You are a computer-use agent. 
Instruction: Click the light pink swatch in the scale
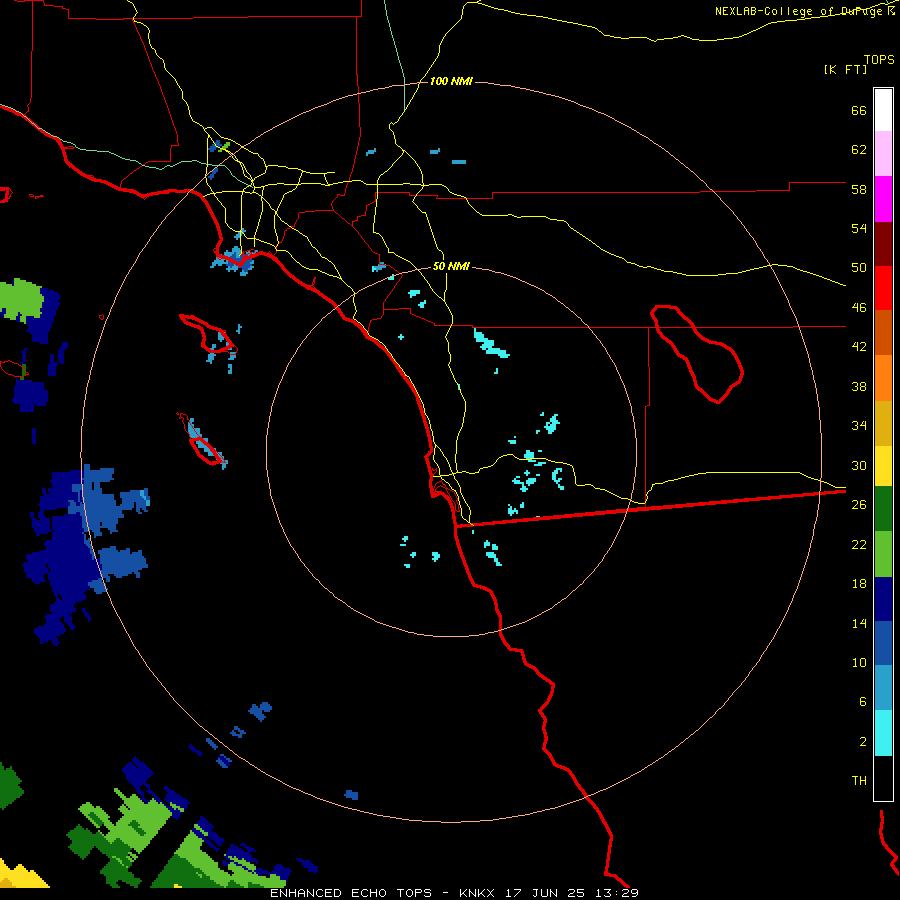coord(883,154)
